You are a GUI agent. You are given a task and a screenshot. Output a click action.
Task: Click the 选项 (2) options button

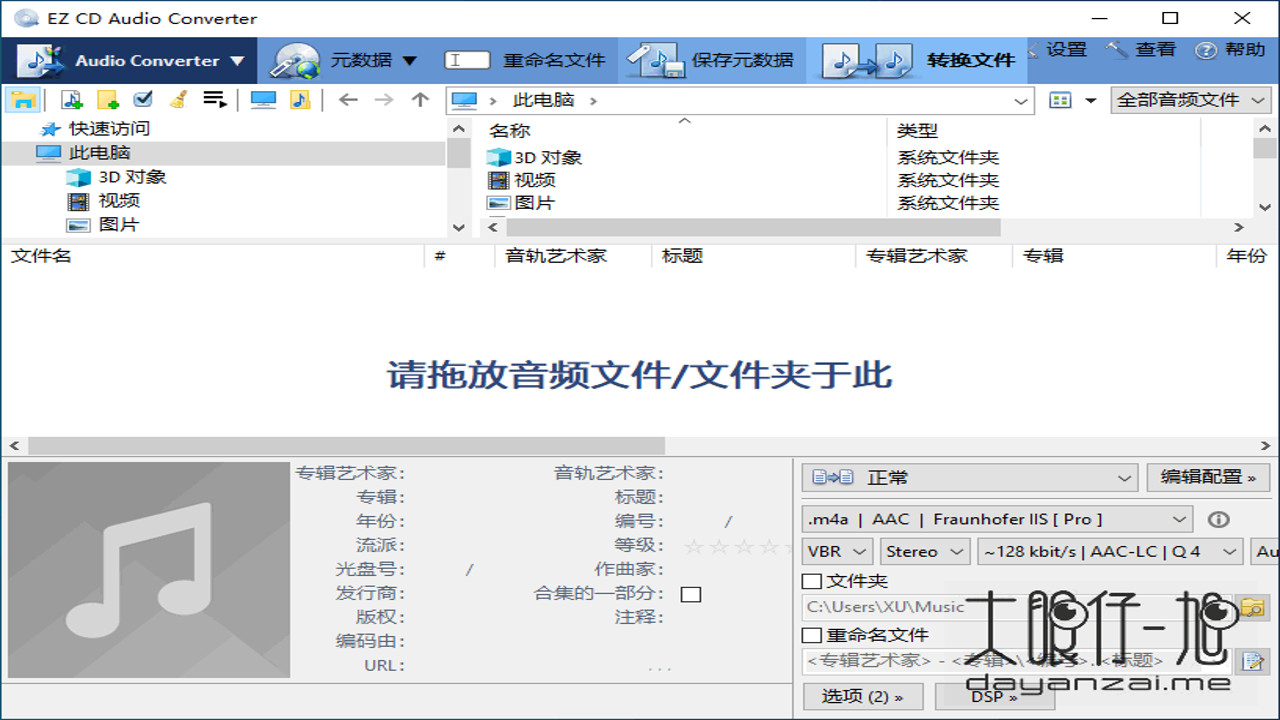[x=863, y=697]
